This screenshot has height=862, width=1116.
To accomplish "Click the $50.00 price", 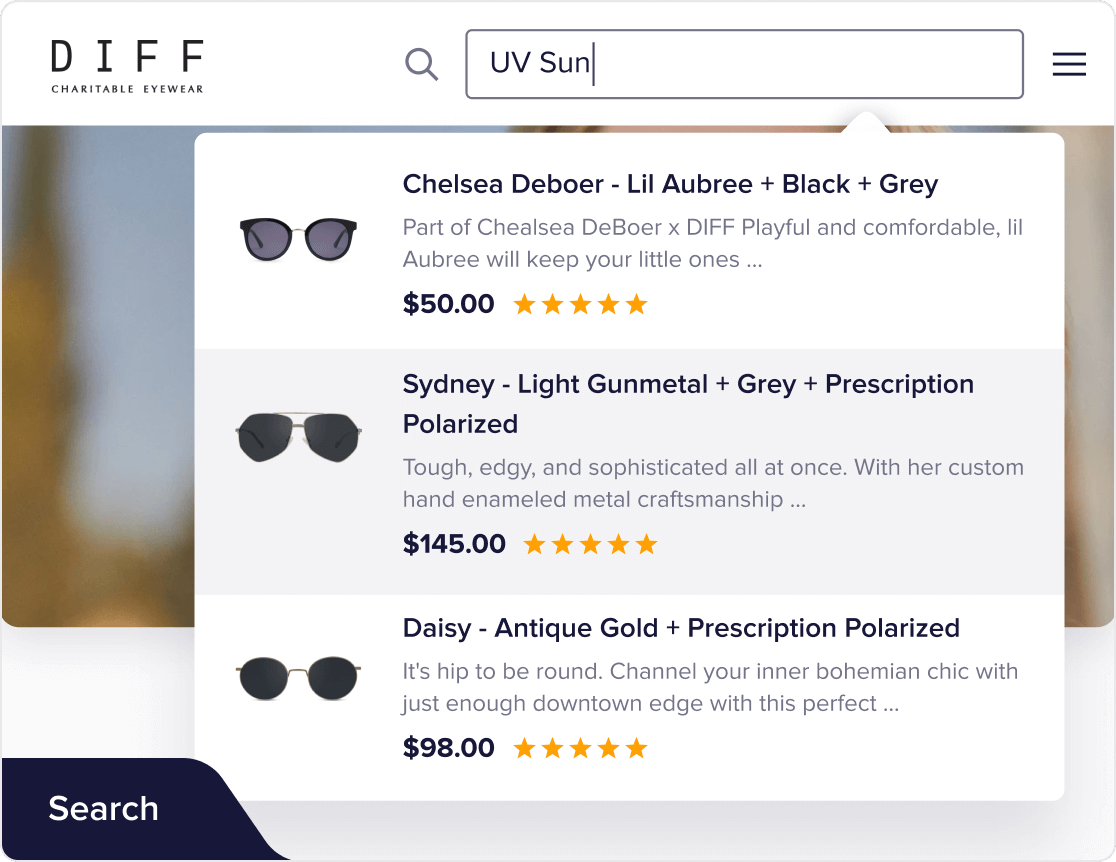I will point(448,304).
